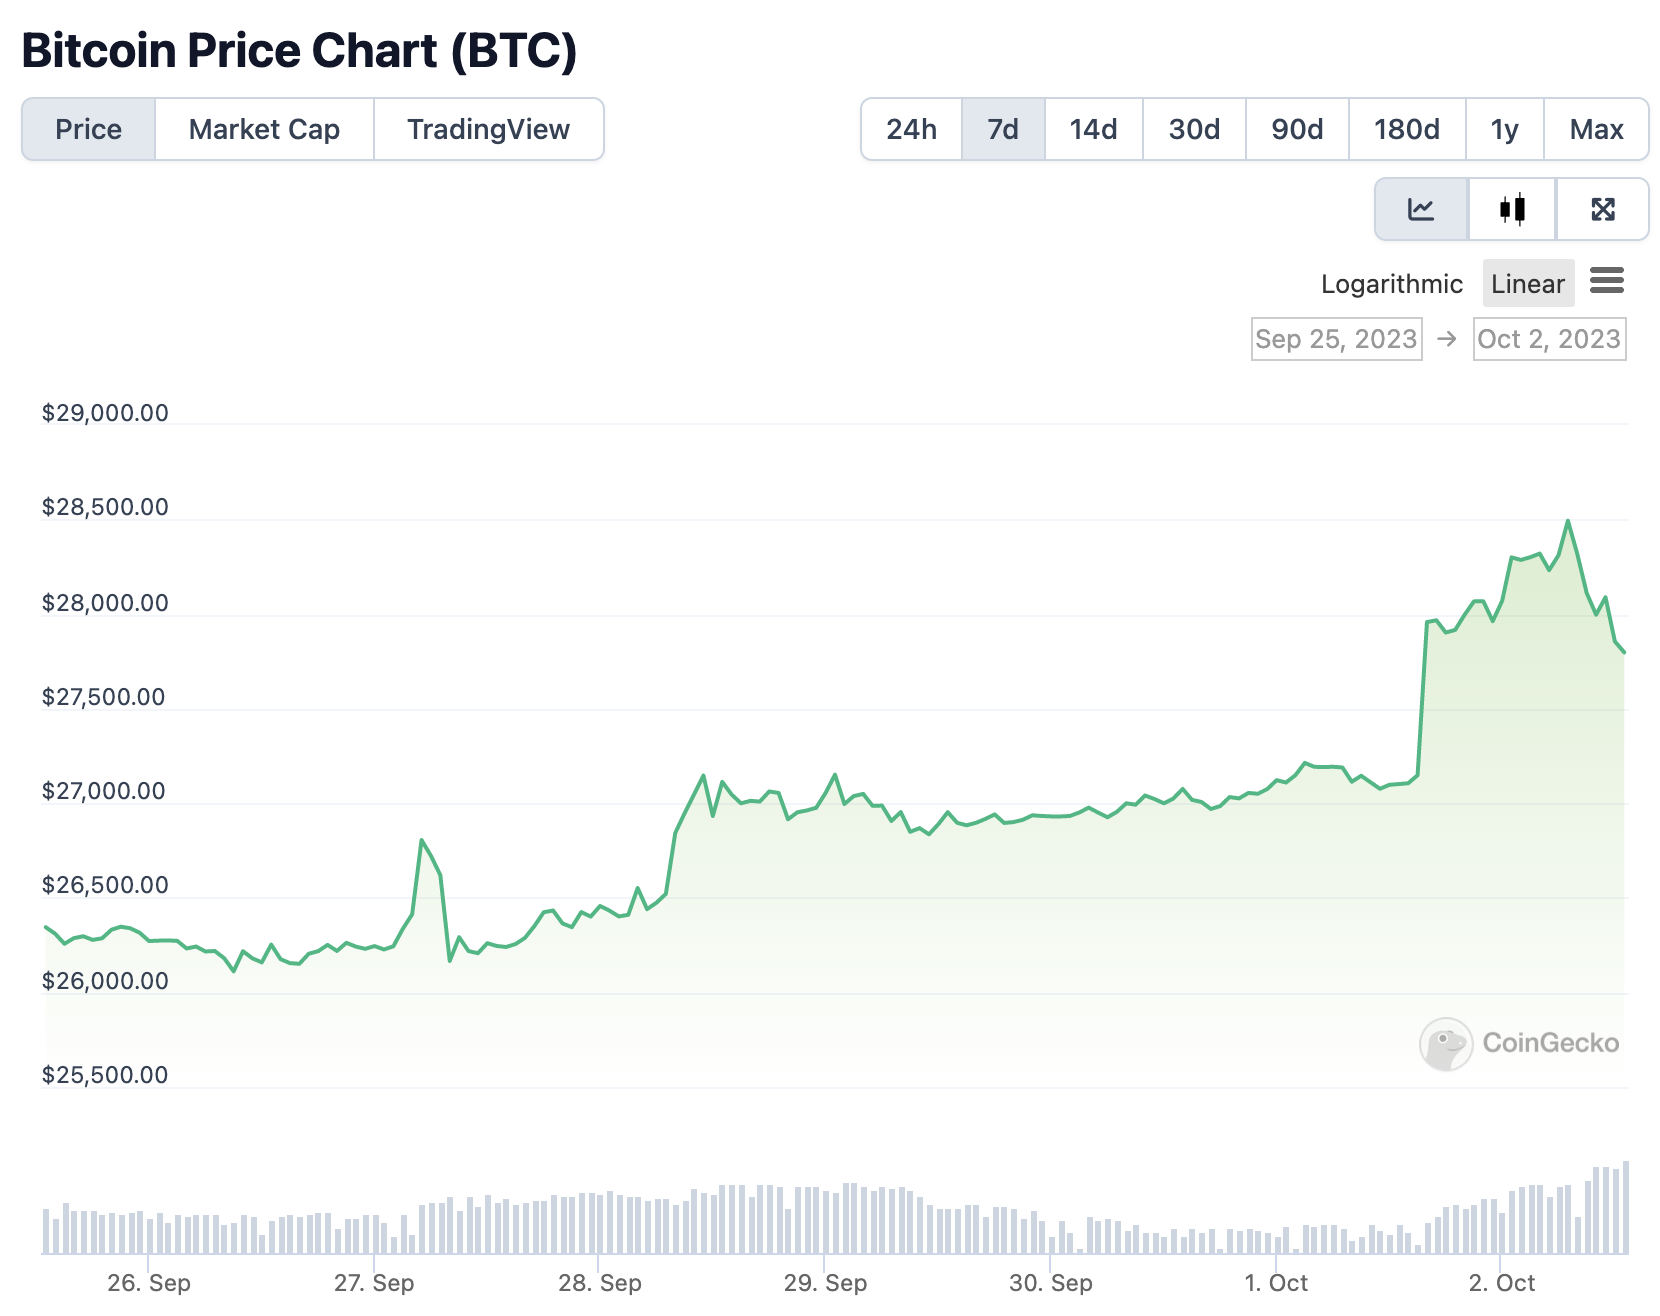Select the 14d time range
Viewport: 1660px width, 1316px height.
(1093, 129)
